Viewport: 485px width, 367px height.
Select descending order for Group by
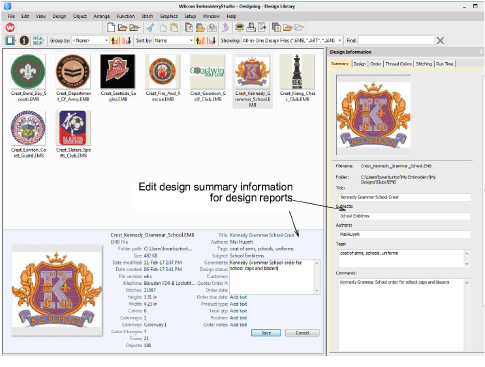(x=127, y=40)
